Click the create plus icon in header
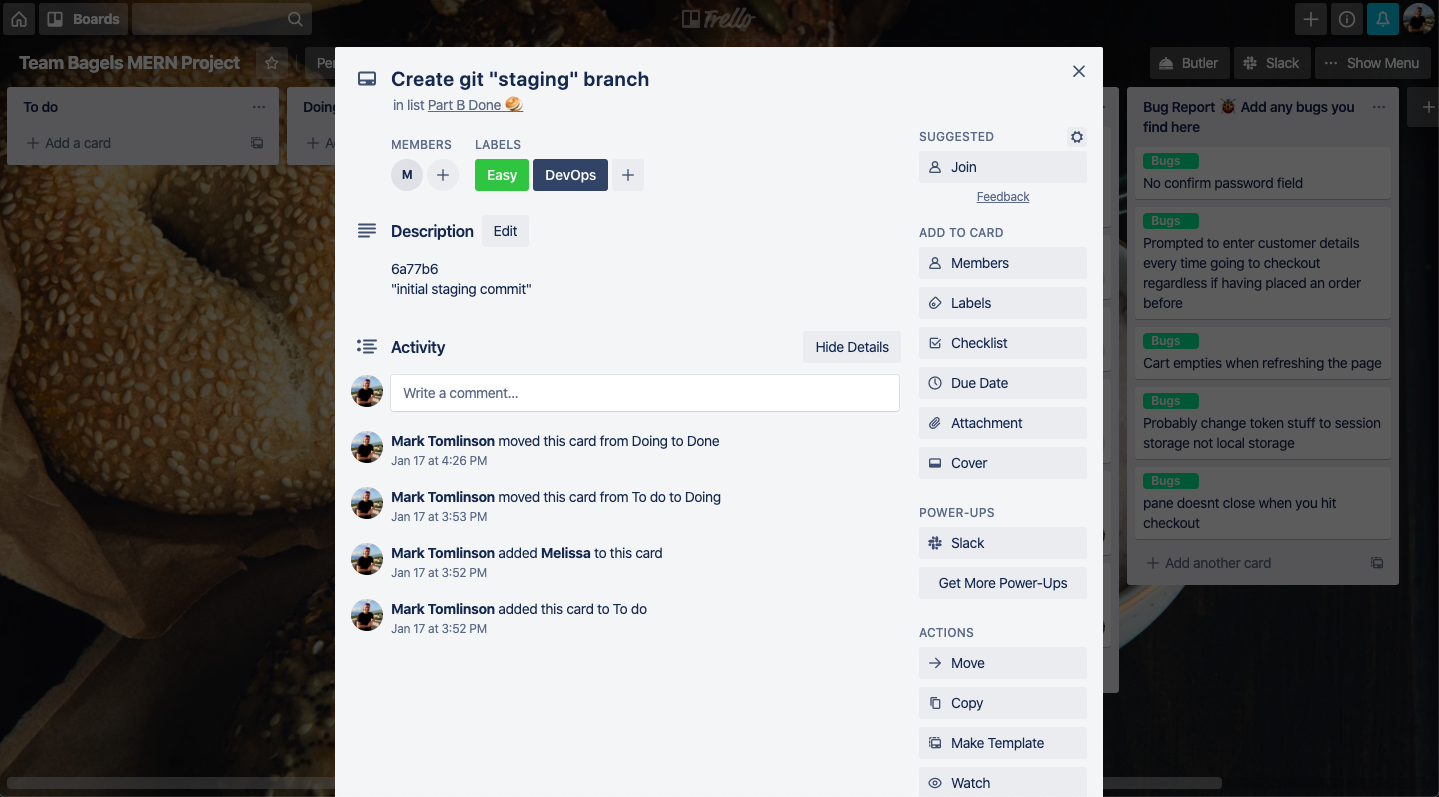Viewport: 1439px width, 797px height. point(1311,19)
